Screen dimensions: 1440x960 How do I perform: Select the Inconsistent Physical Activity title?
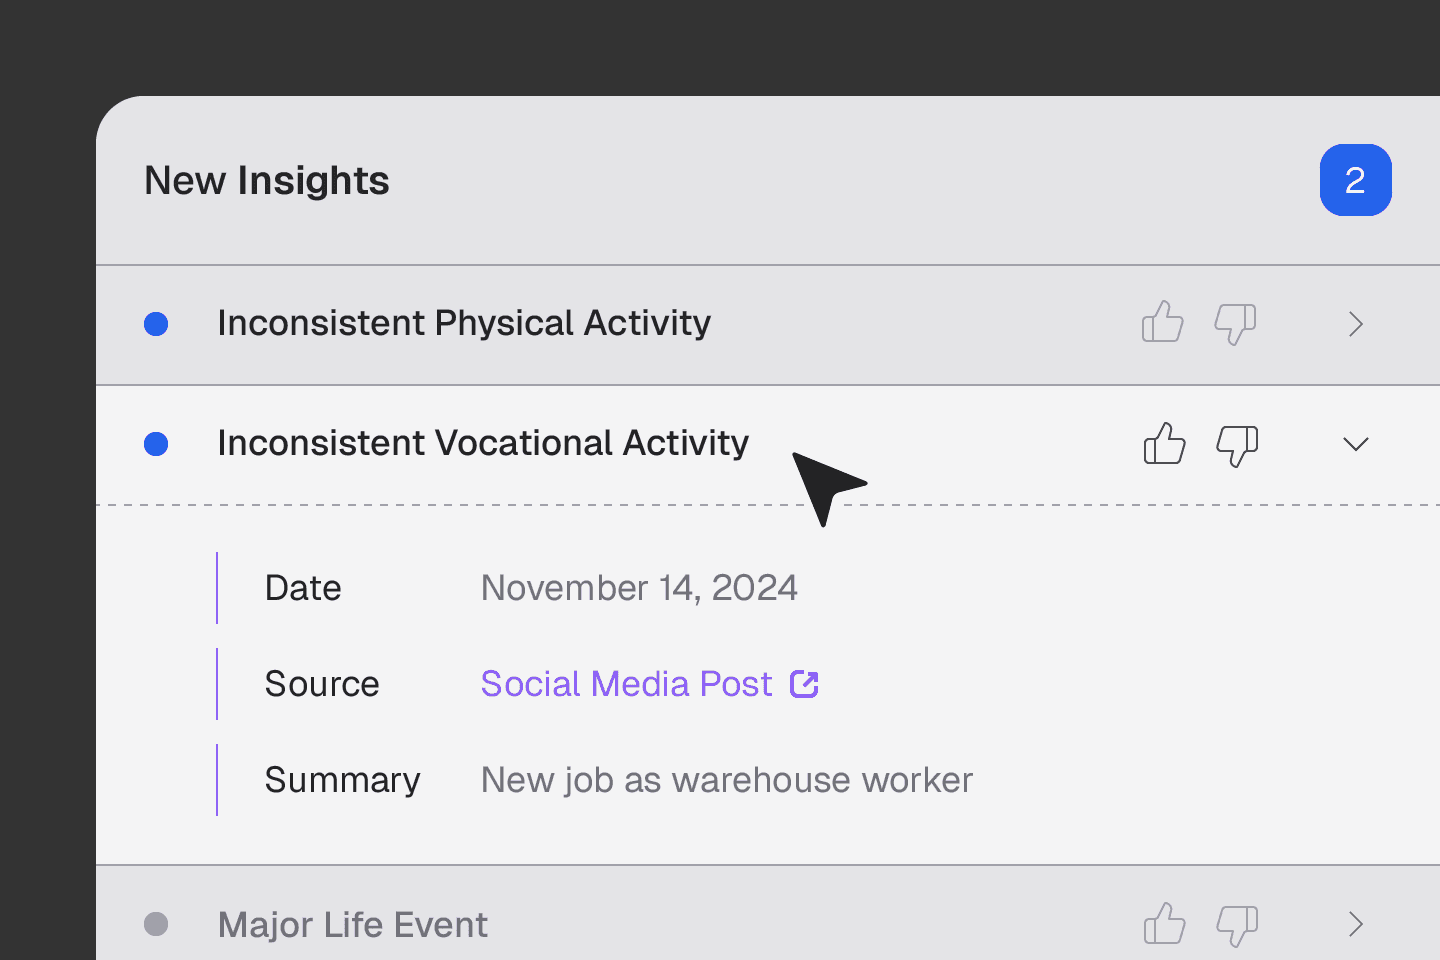click(x=463, y=323)
